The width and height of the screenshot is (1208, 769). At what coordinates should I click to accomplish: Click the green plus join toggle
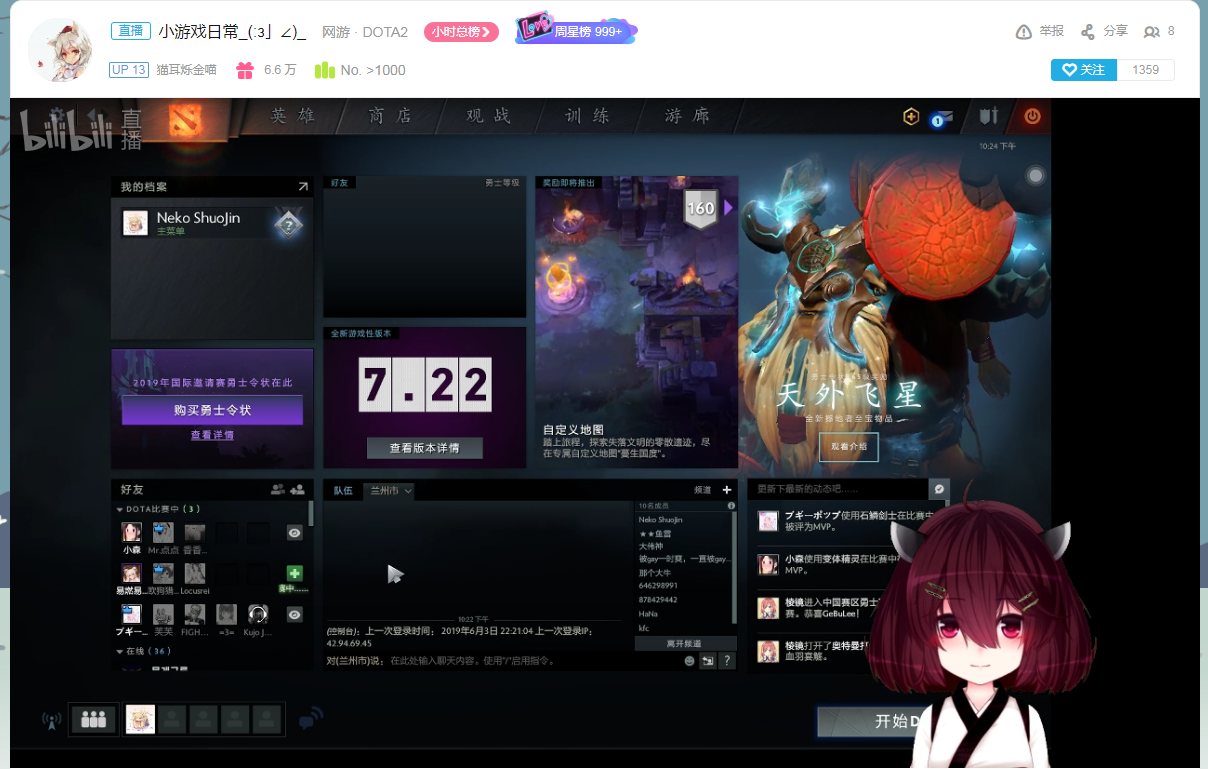click(x=295, y=574)
